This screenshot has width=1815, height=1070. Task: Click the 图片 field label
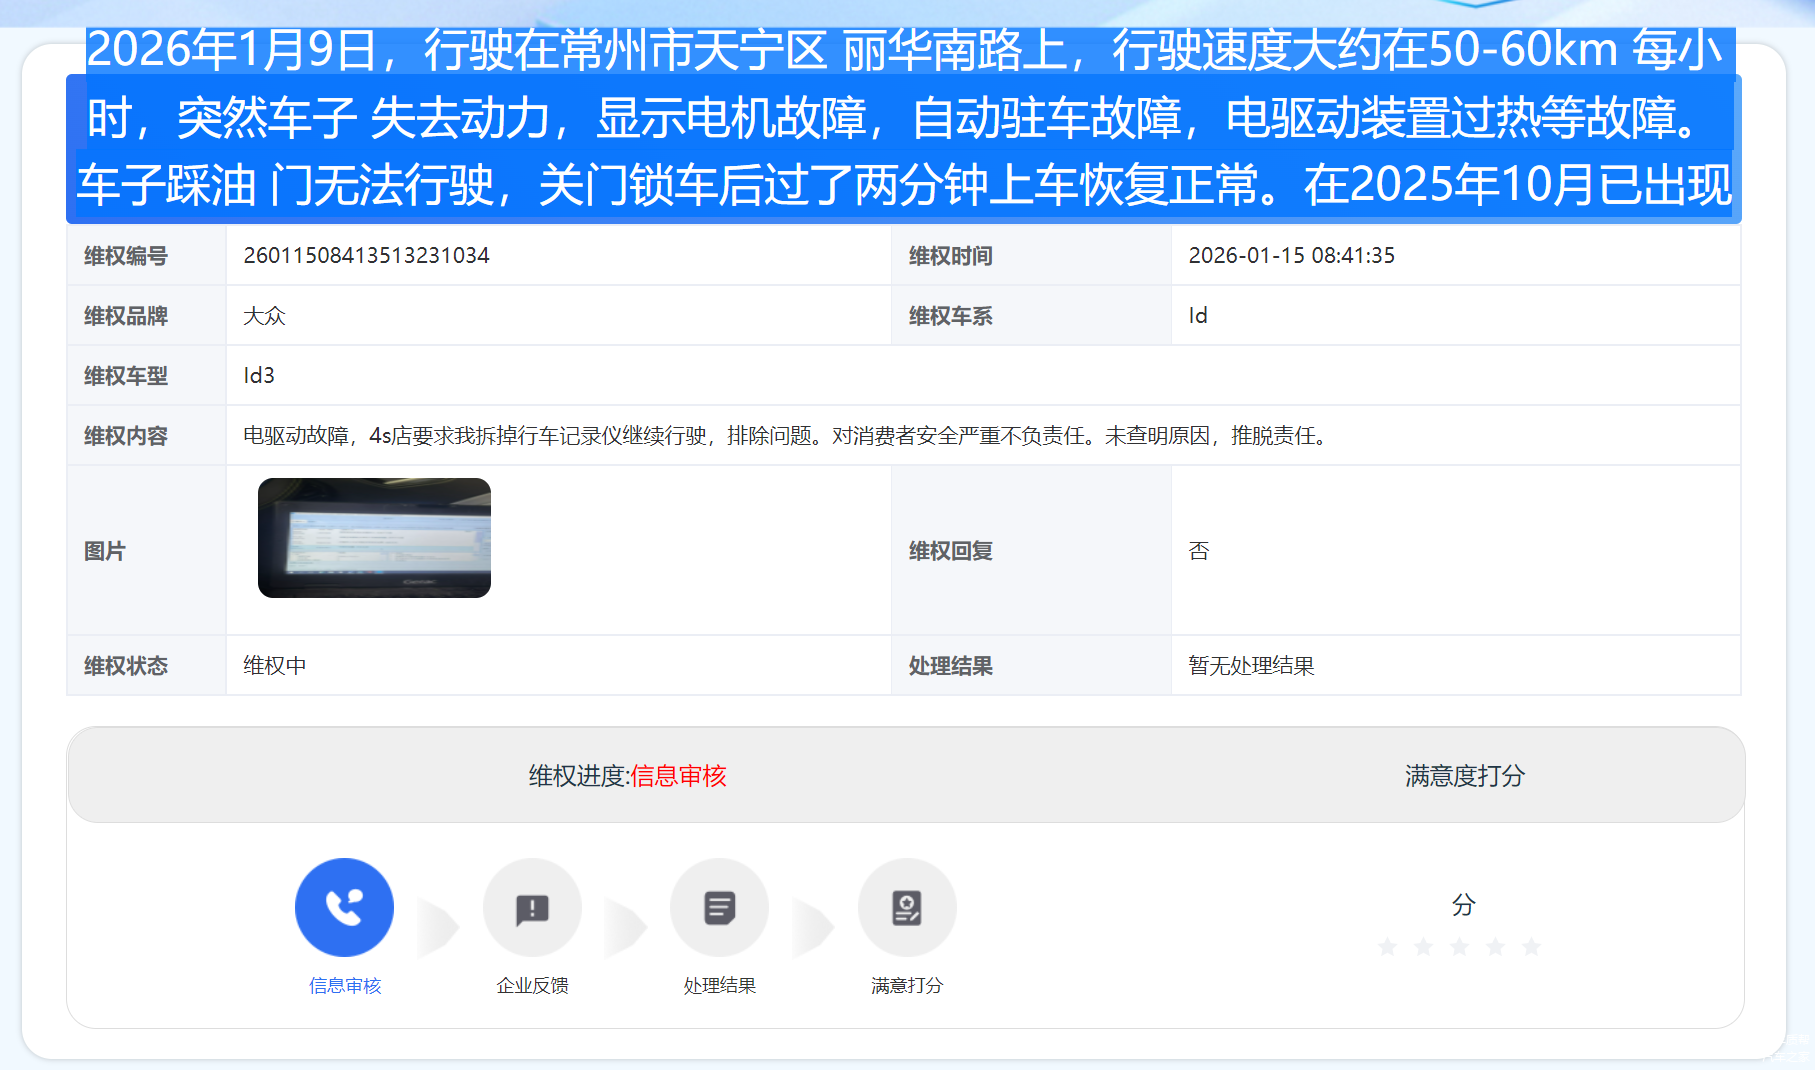coord(105,550)
